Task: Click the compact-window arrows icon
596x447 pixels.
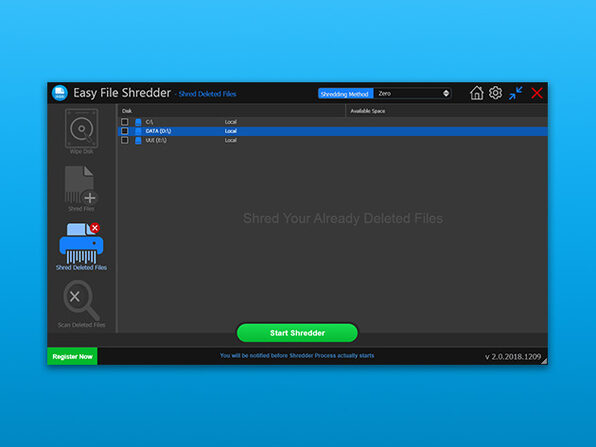Action: click(x=516, y=93)
